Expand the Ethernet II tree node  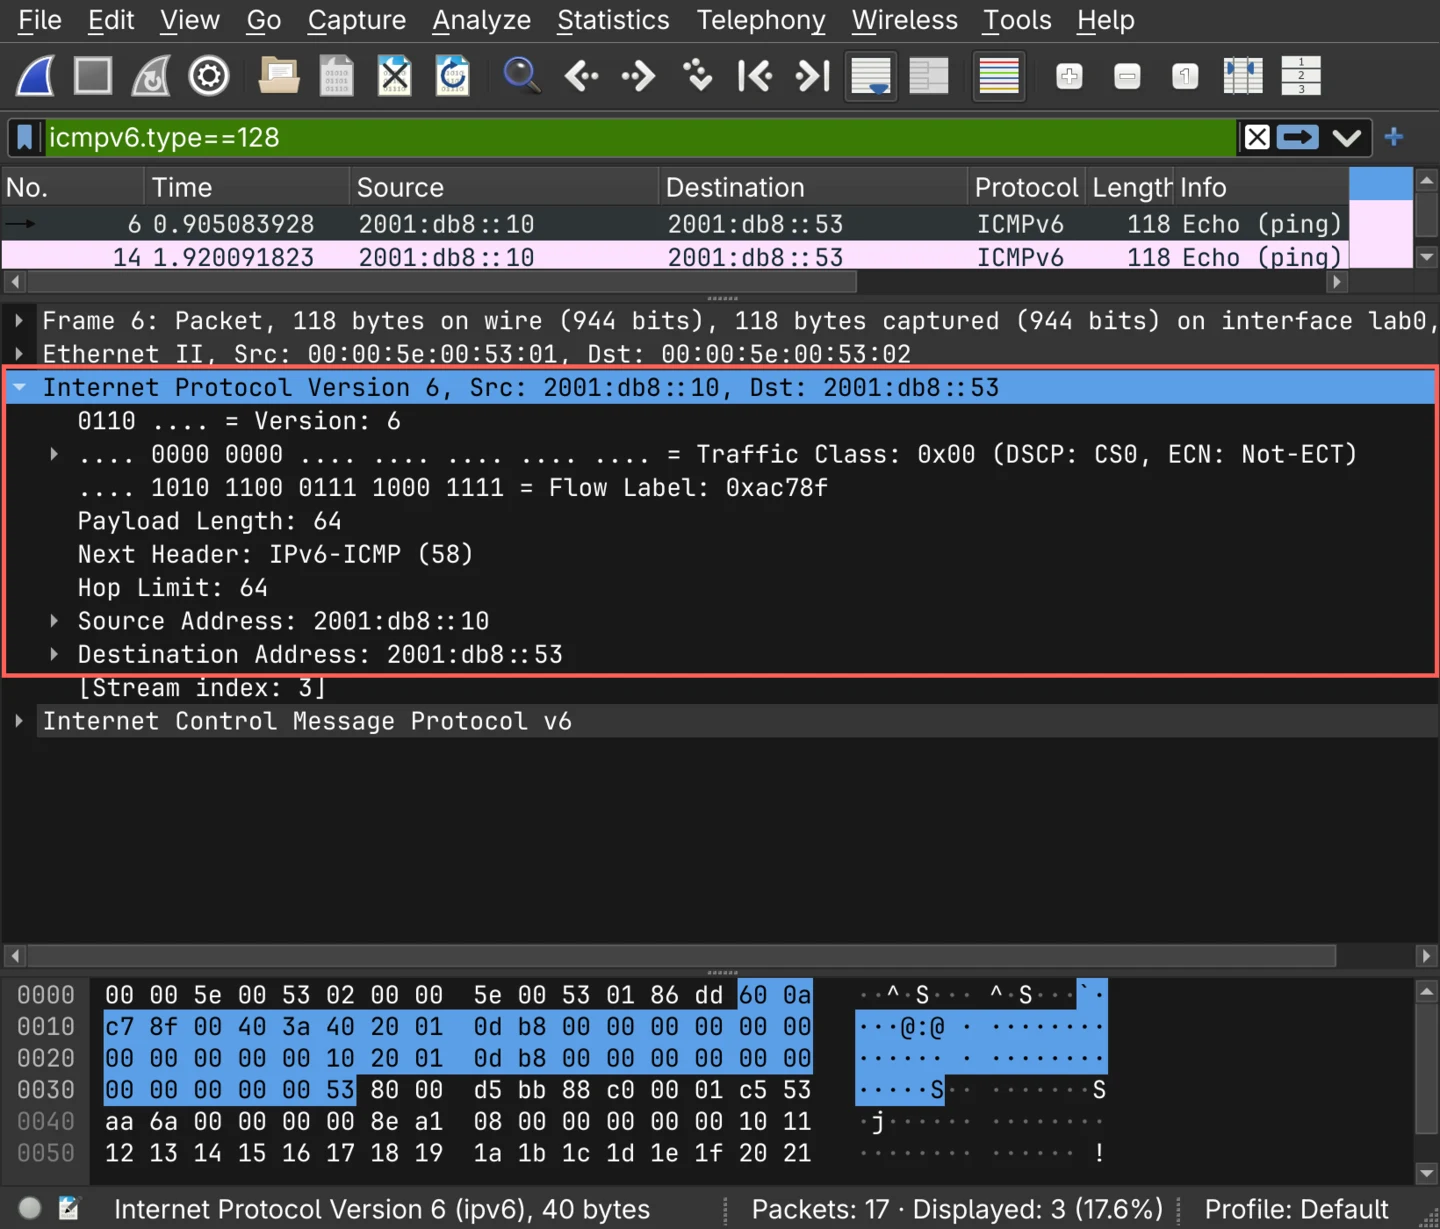pos(19,354)
